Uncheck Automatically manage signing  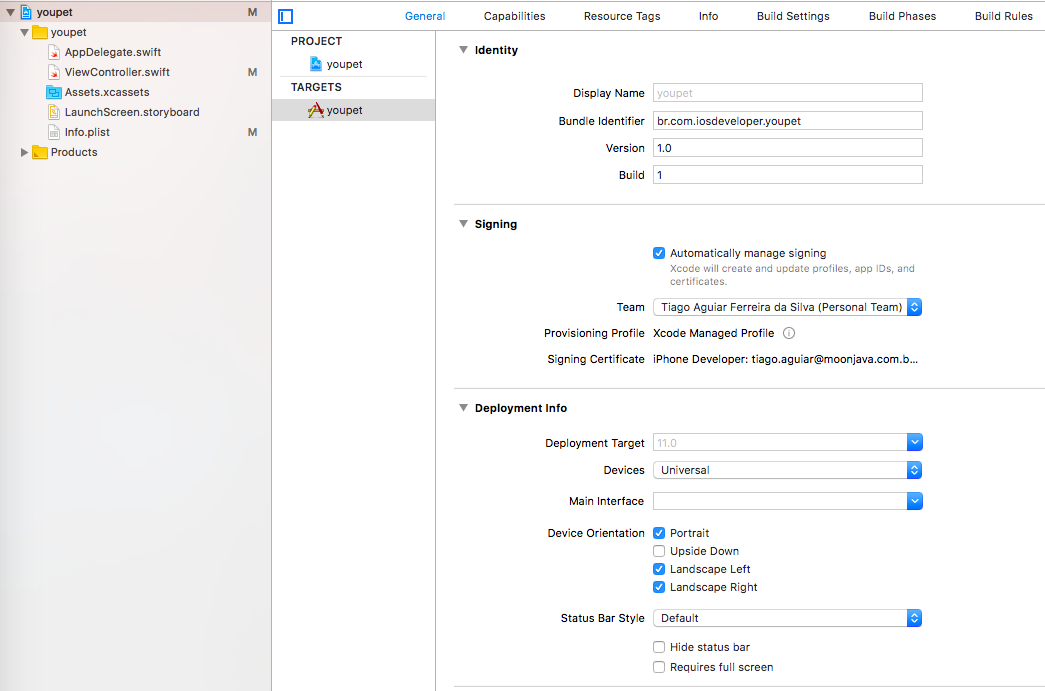pos(659,253)
